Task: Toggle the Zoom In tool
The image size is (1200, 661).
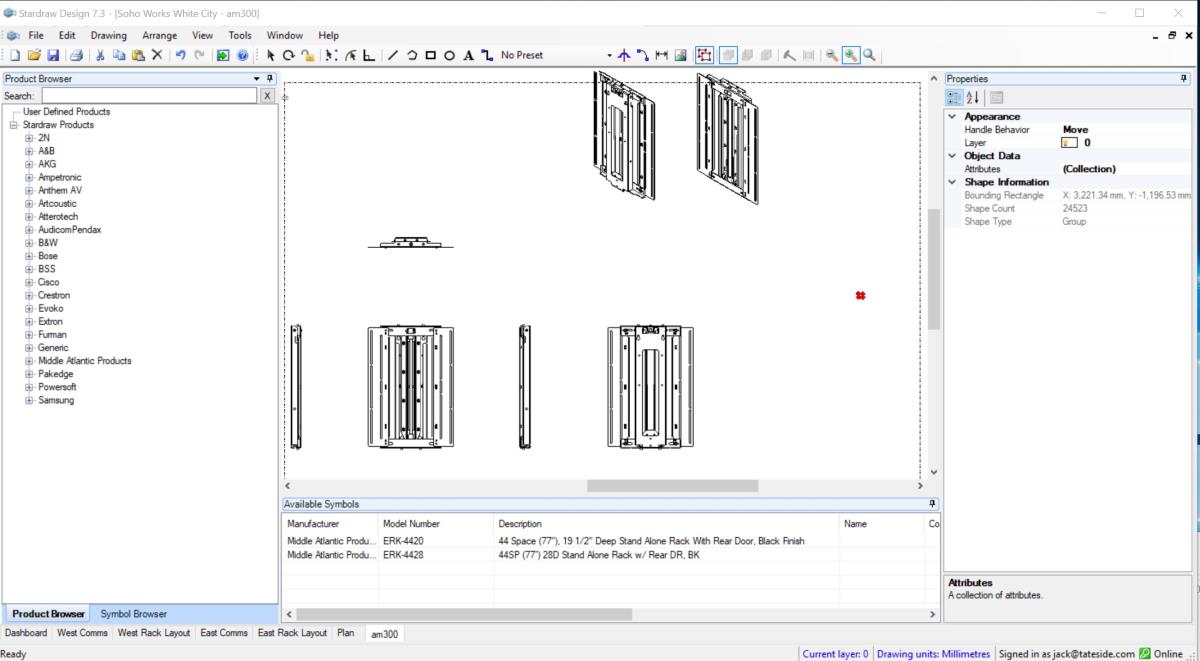Action: pyautogui.click(x=851, y=55)
